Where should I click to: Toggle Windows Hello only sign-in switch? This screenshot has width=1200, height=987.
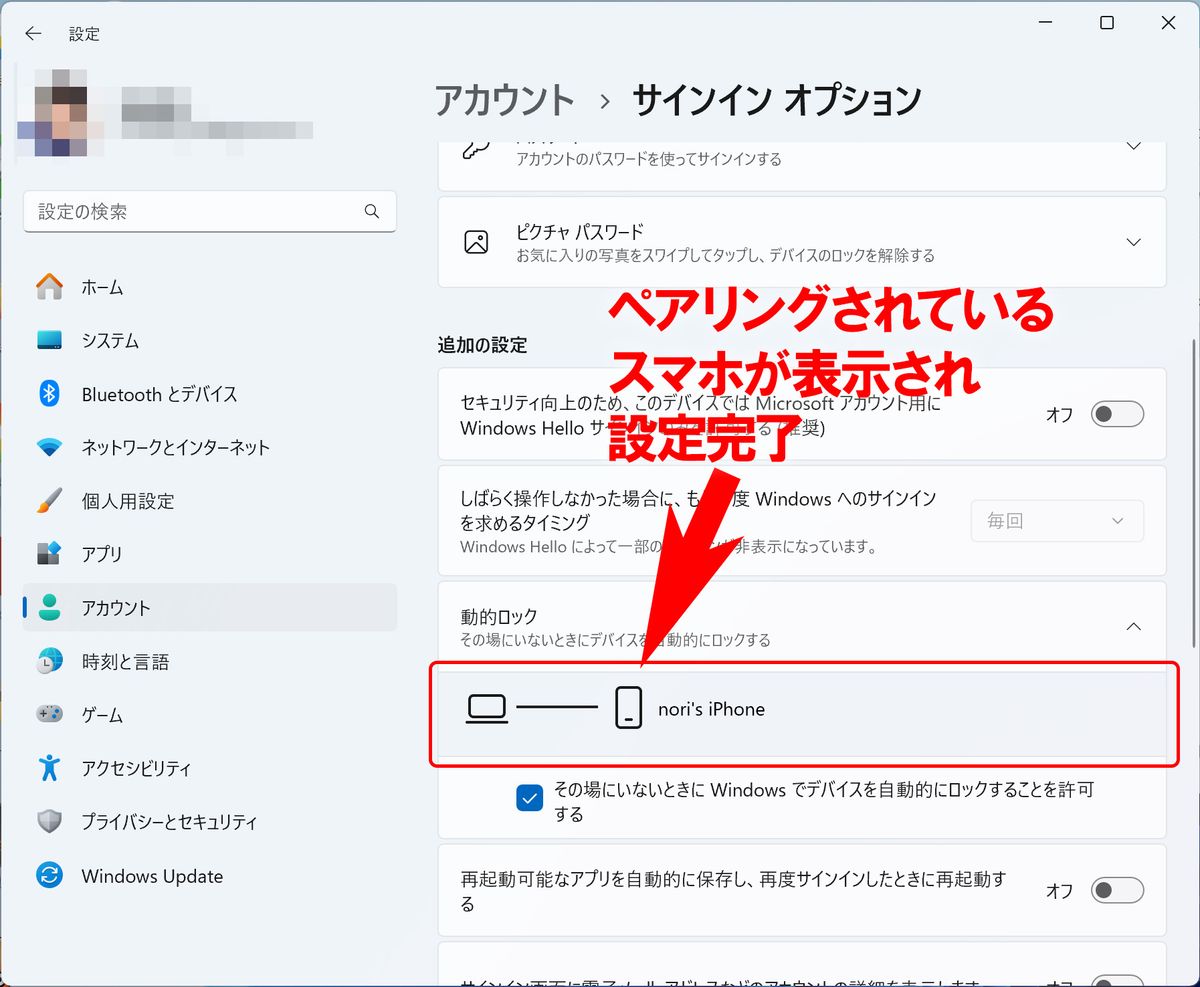click(1117, 414)
